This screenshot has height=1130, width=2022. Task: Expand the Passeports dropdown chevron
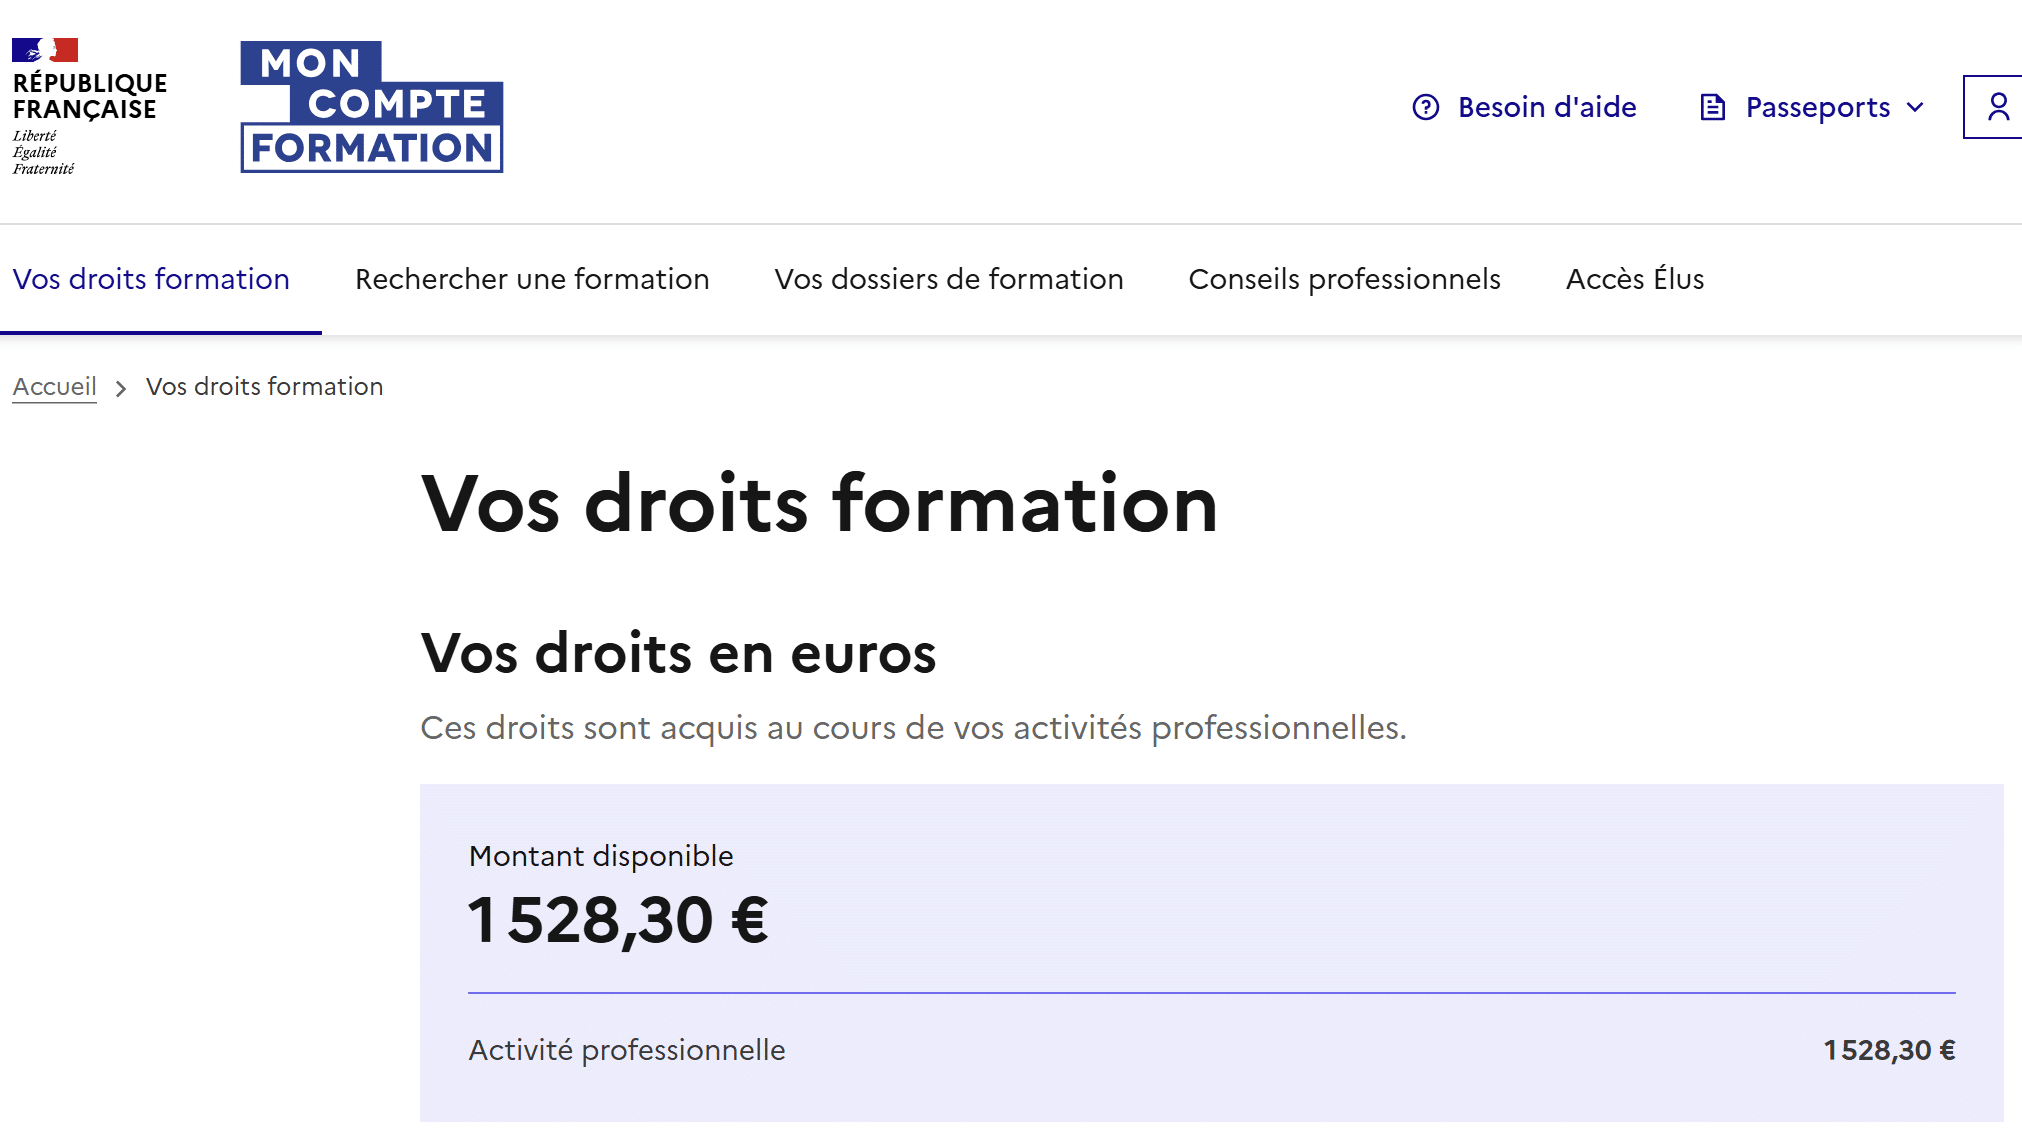tap(1915, 107)
